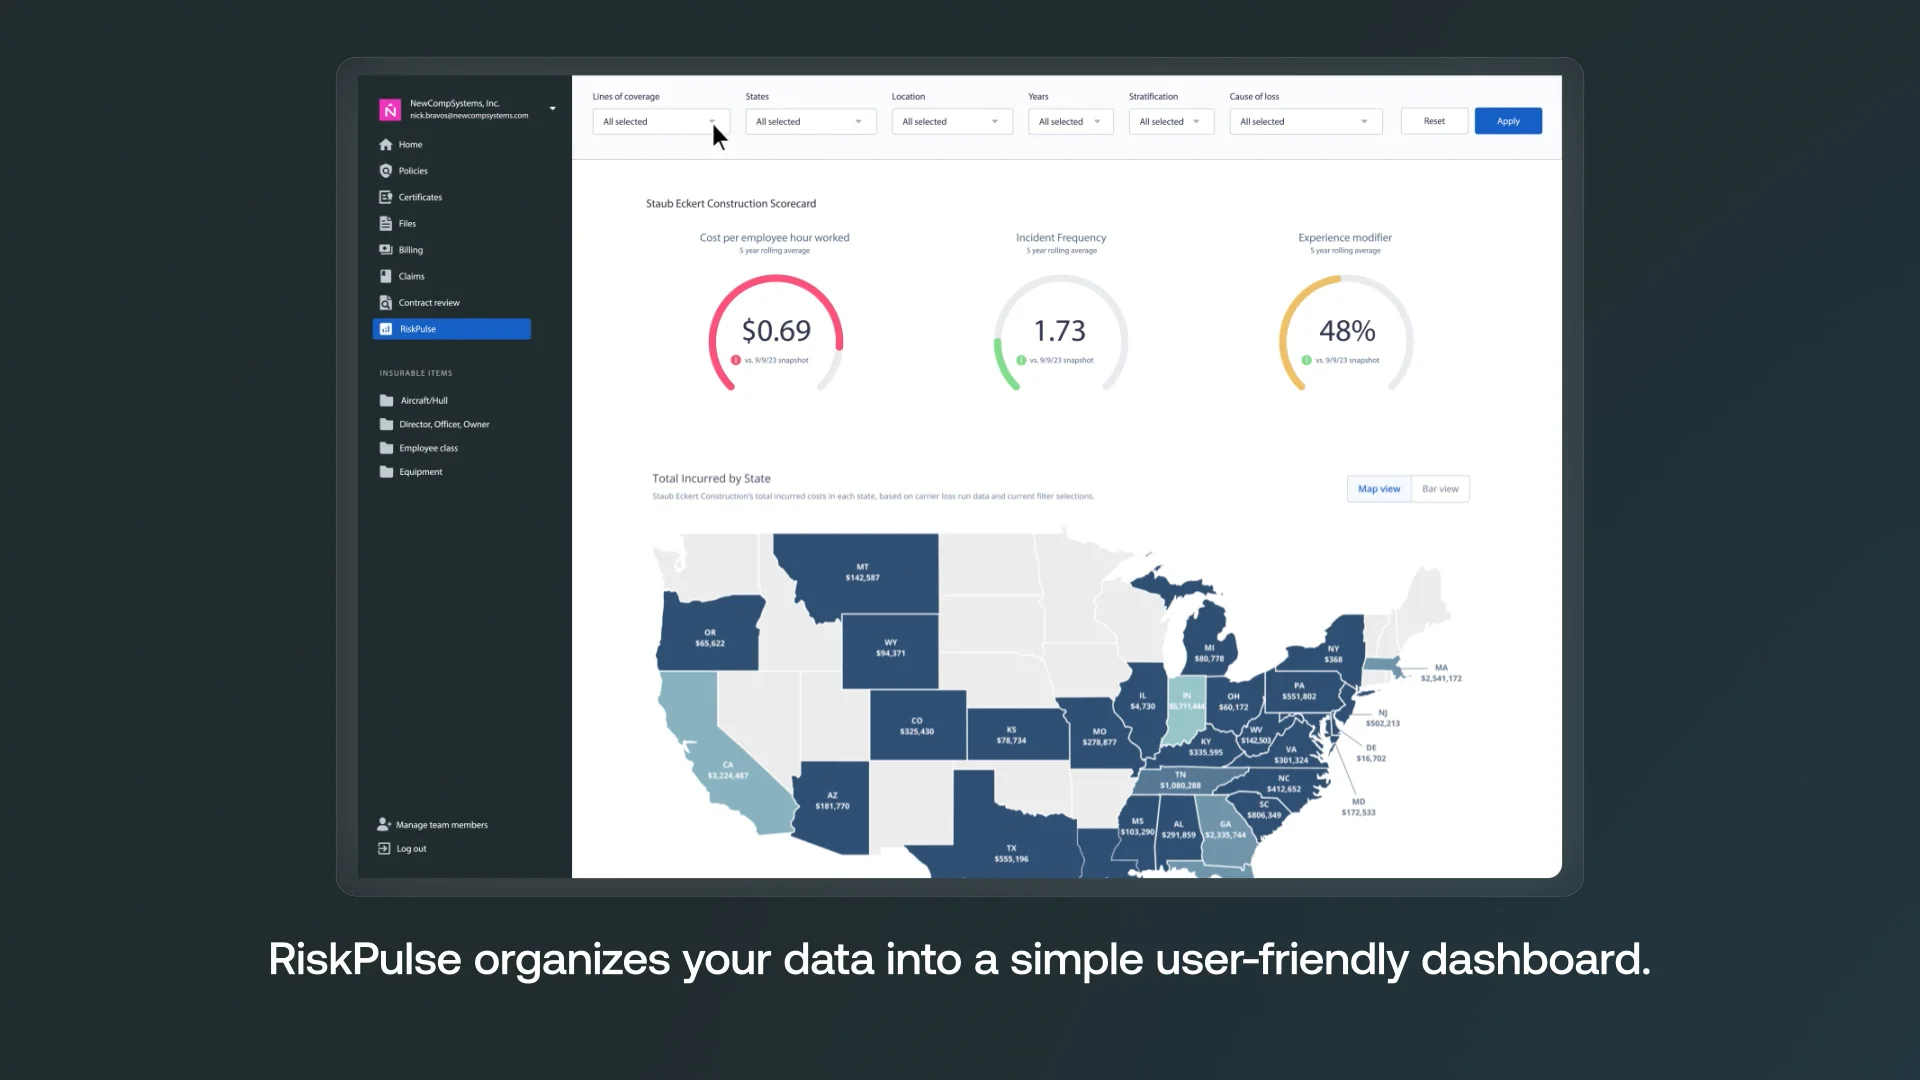Image resolution: width=1920 pixels, height=1080 pixels.
Task: Open Policies via its shield icon
Action: [385, 171]
